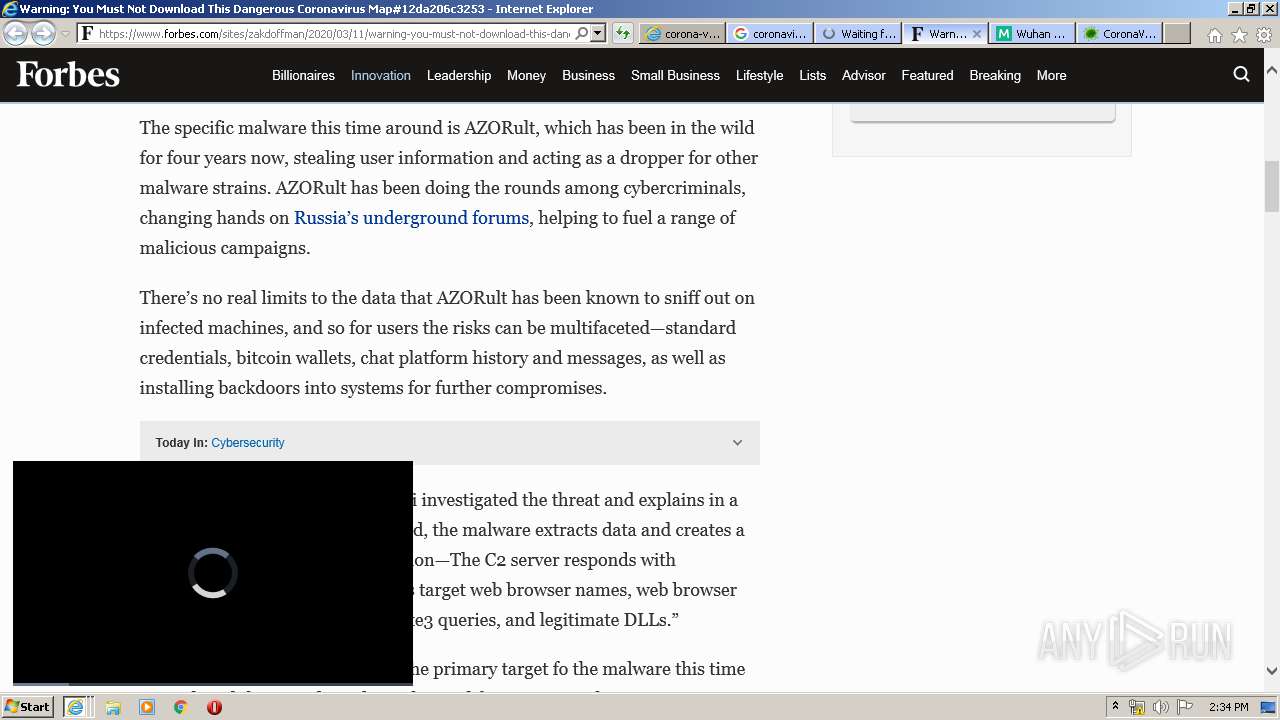Open More menu item
The image size is (1280, 720).
(1051, 75)
